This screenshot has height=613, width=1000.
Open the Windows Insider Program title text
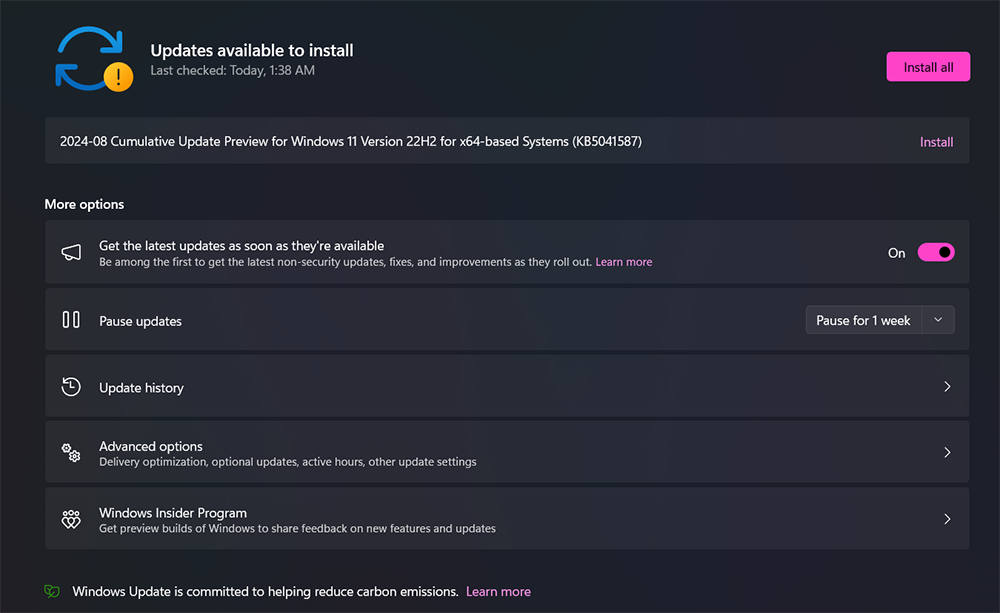[x=173, y=513]
